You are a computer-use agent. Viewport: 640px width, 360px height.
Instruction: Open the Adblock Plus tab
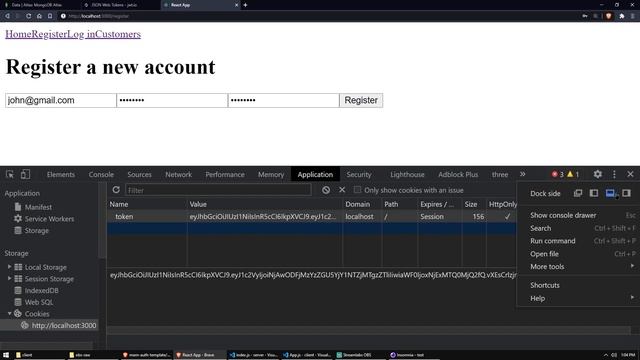[458, 174]
